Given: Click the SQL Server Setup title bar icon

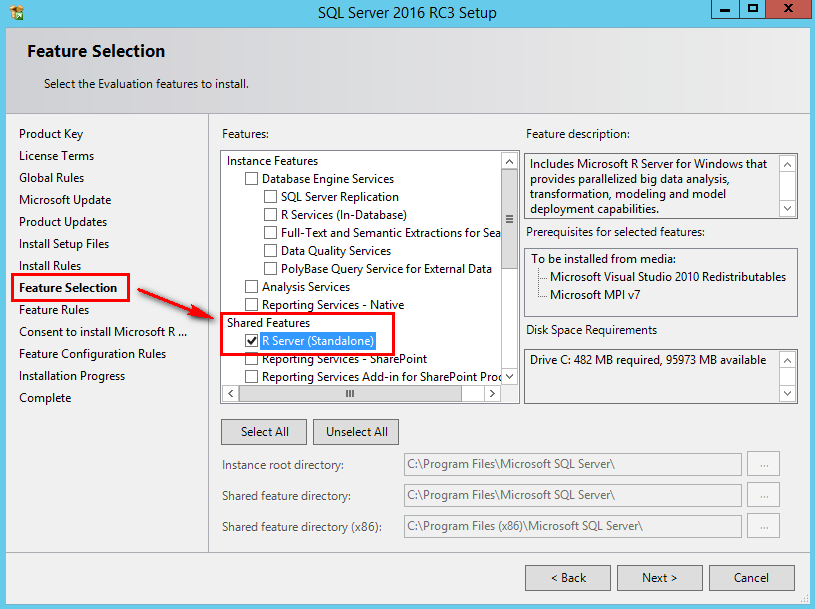Looking at the screenshot, I should pyautogui.click(x=17, y=12).
